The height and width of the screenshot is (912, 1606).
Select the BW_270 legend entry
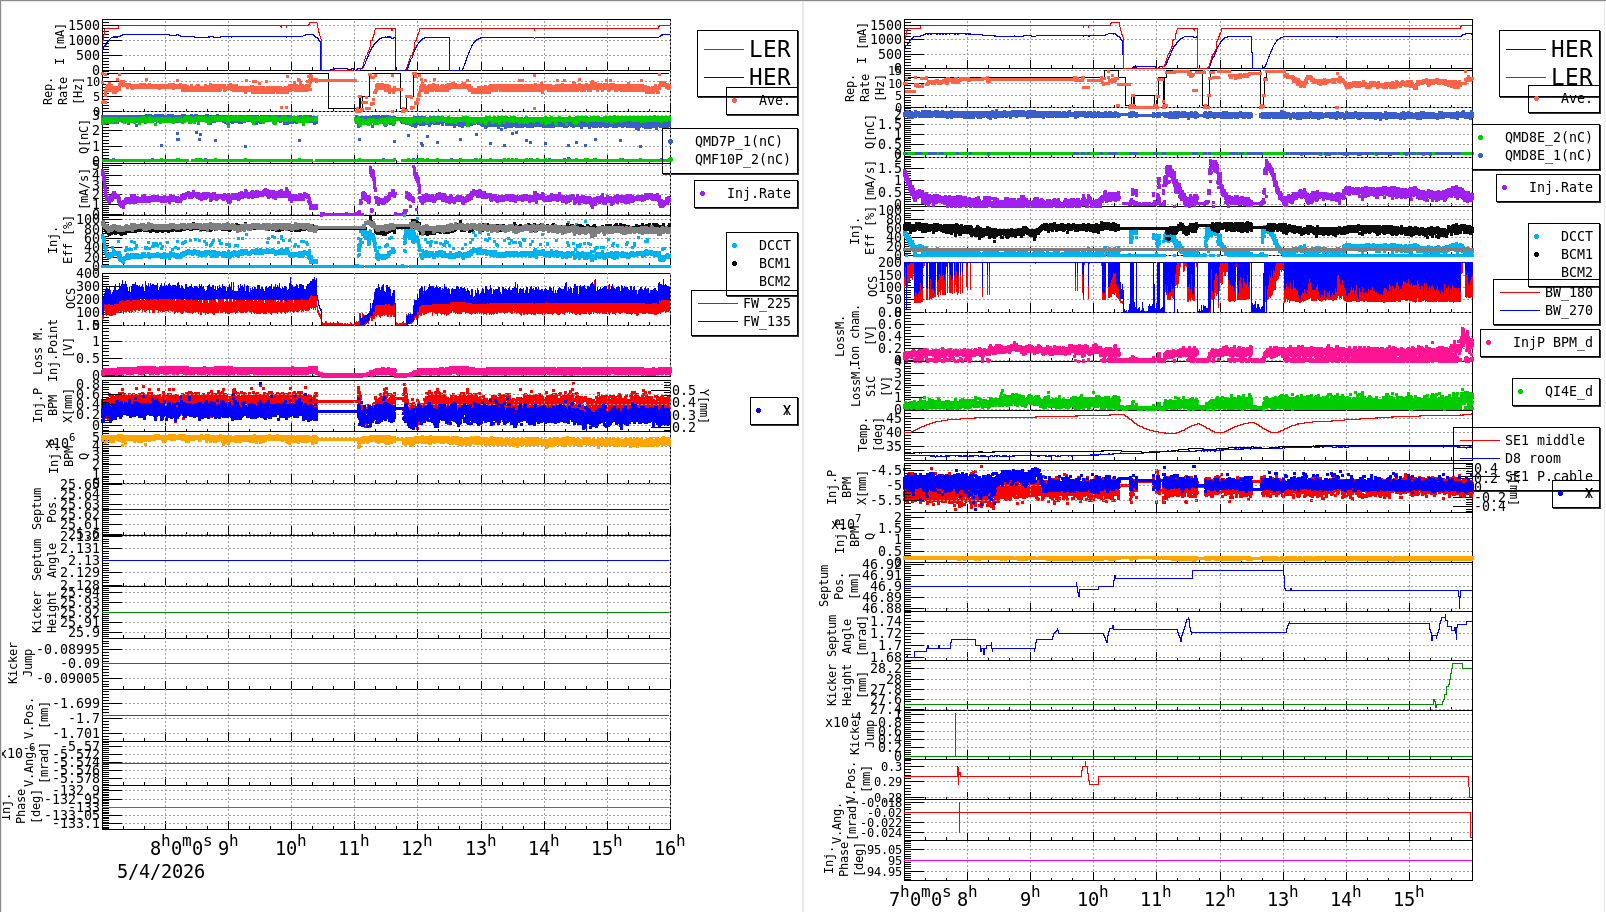pyautogui.click(x=1568, y=310)
